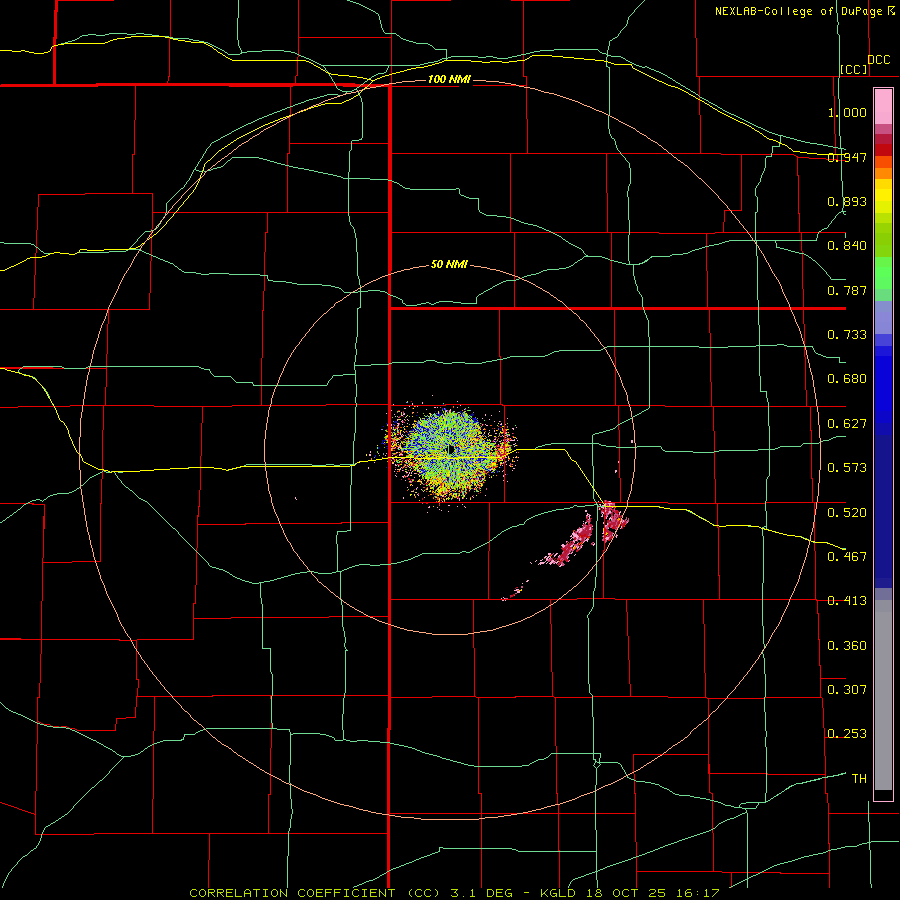The image size is (900, 900).
Task: Click the KGLD station identifier in caption
Action: click(x=560, y=893)
